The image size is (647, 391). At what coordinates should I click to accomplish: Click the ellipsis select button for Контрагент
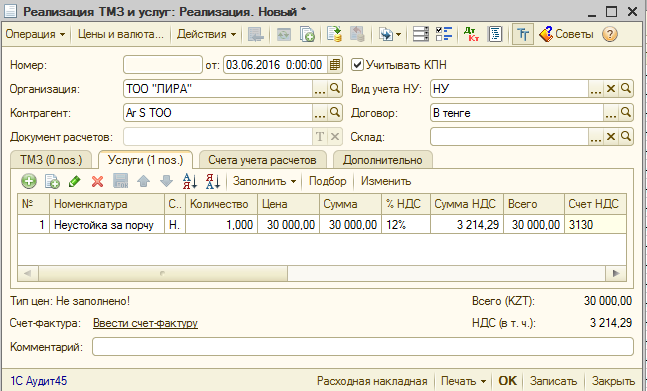[320, 113]
